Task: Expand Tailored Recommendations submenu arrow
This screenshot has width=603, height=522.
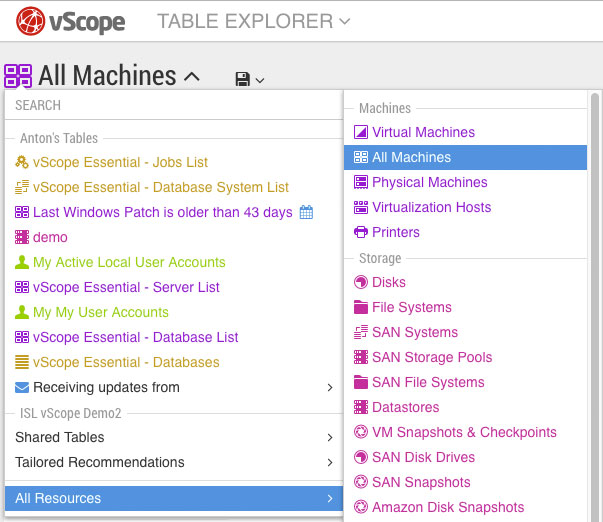Action: tap(330, 462)
